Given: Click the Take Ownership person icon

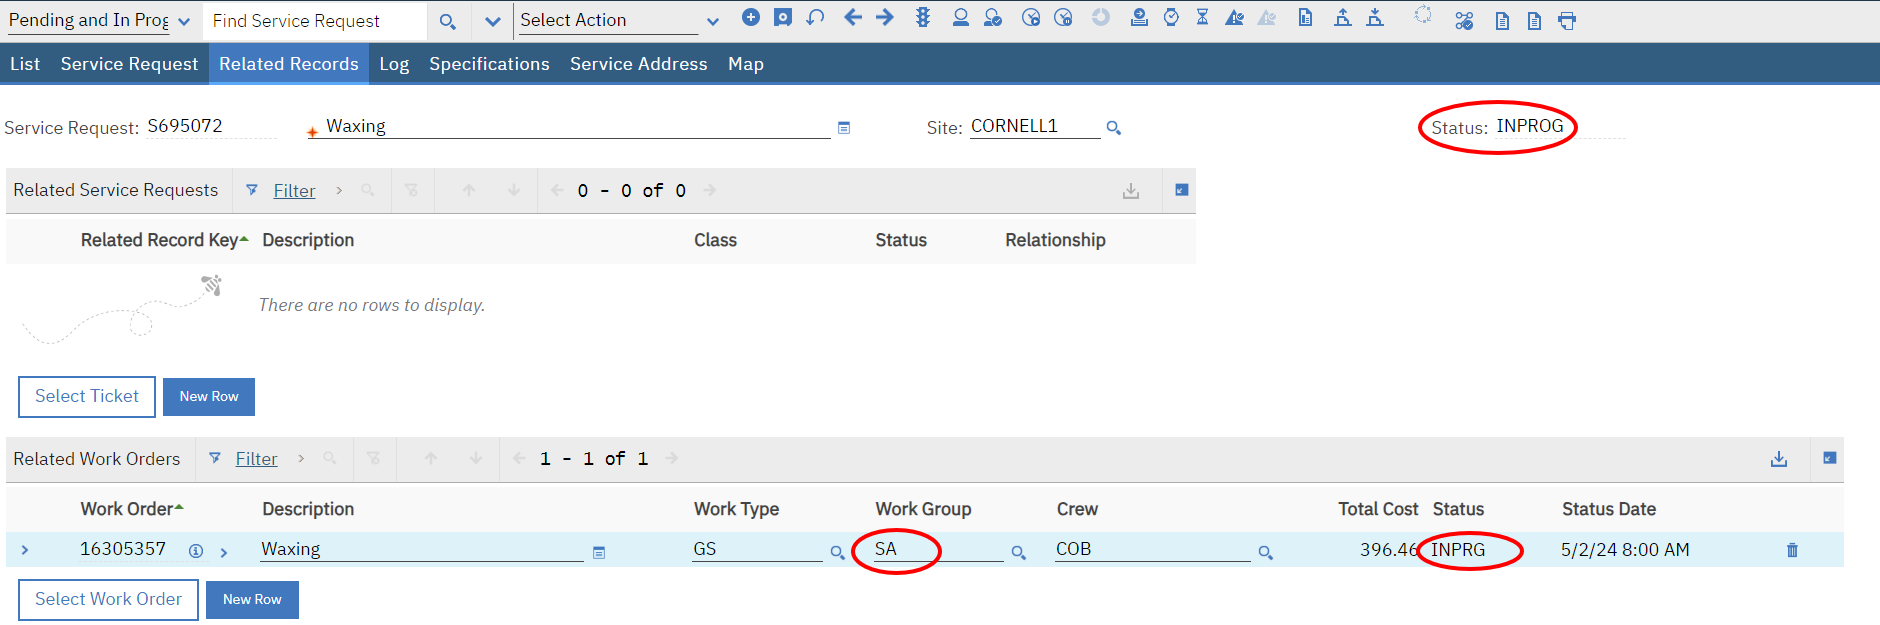Looking at the screenshot, I should pyautogui.click(x=960, y=17).
